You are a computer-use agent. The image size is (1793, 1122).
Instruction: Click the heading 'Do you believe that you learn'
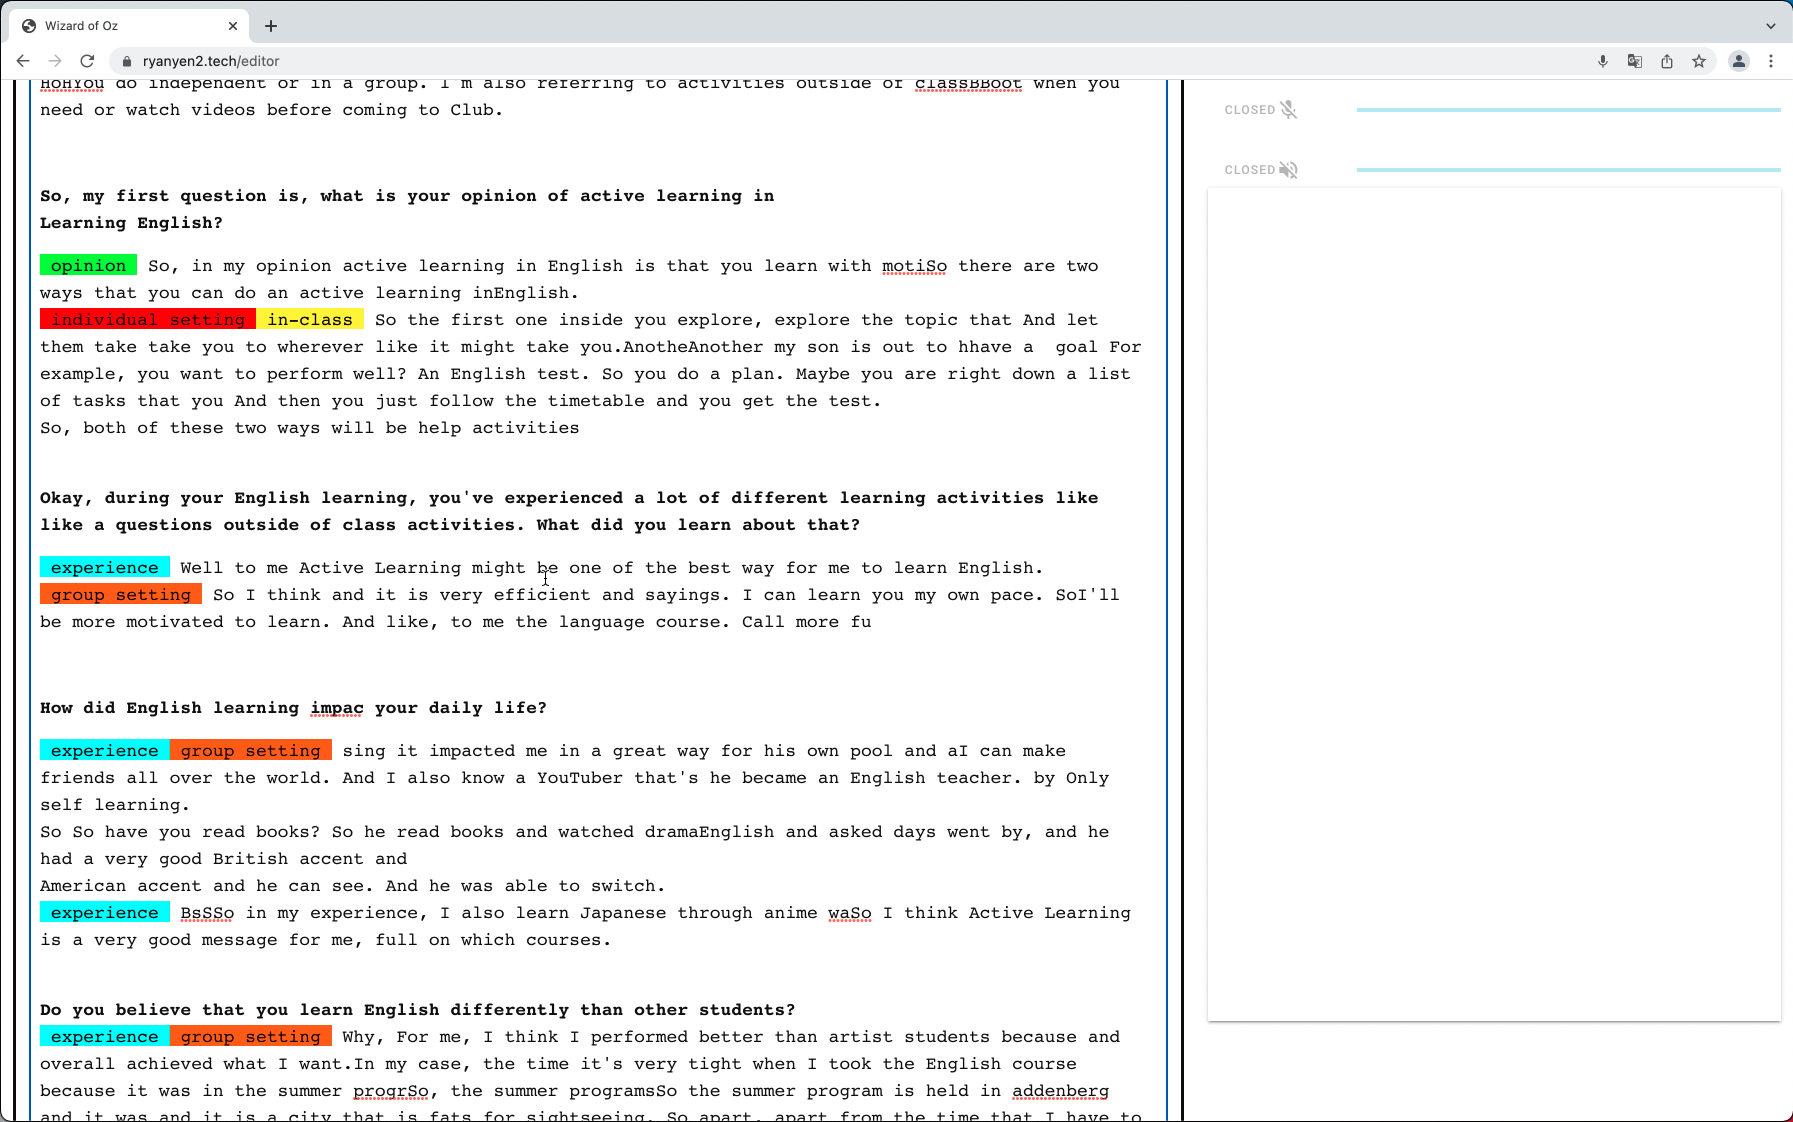click(418, 1010)
